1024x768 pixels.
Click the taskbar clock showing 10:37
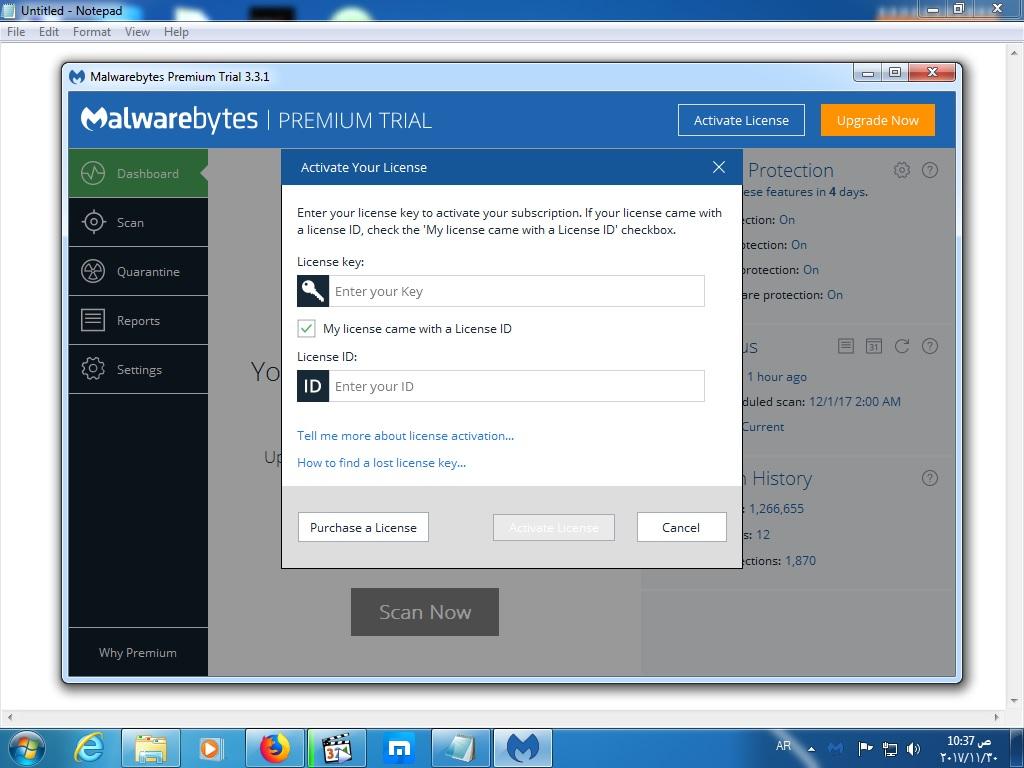pyautogui.click(x=969, y=749)
